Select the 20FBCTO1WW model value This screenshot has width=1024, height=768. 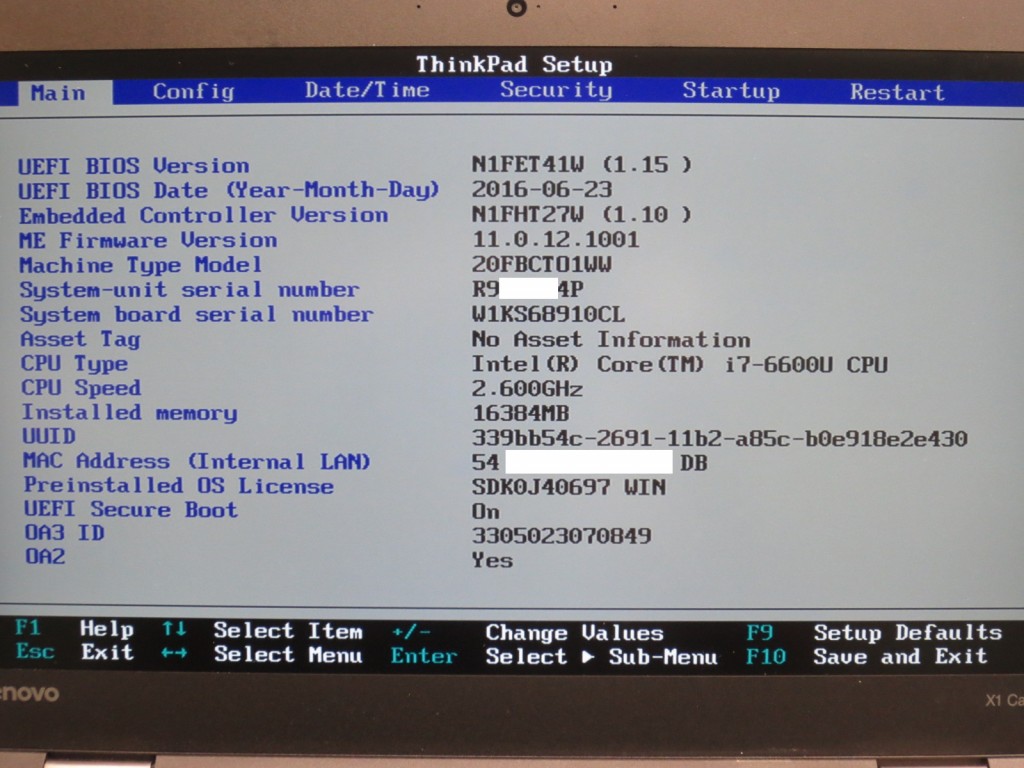pos(541,264)
